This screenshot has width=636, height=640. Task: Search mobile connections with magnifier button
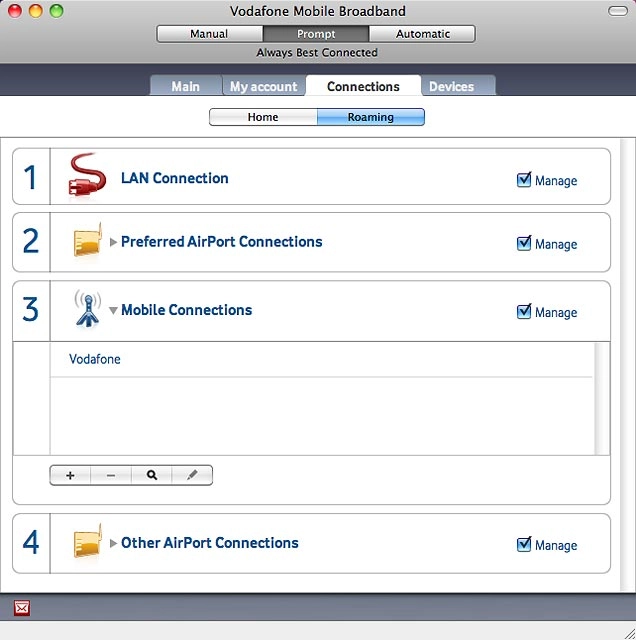(x=151, y=475)
